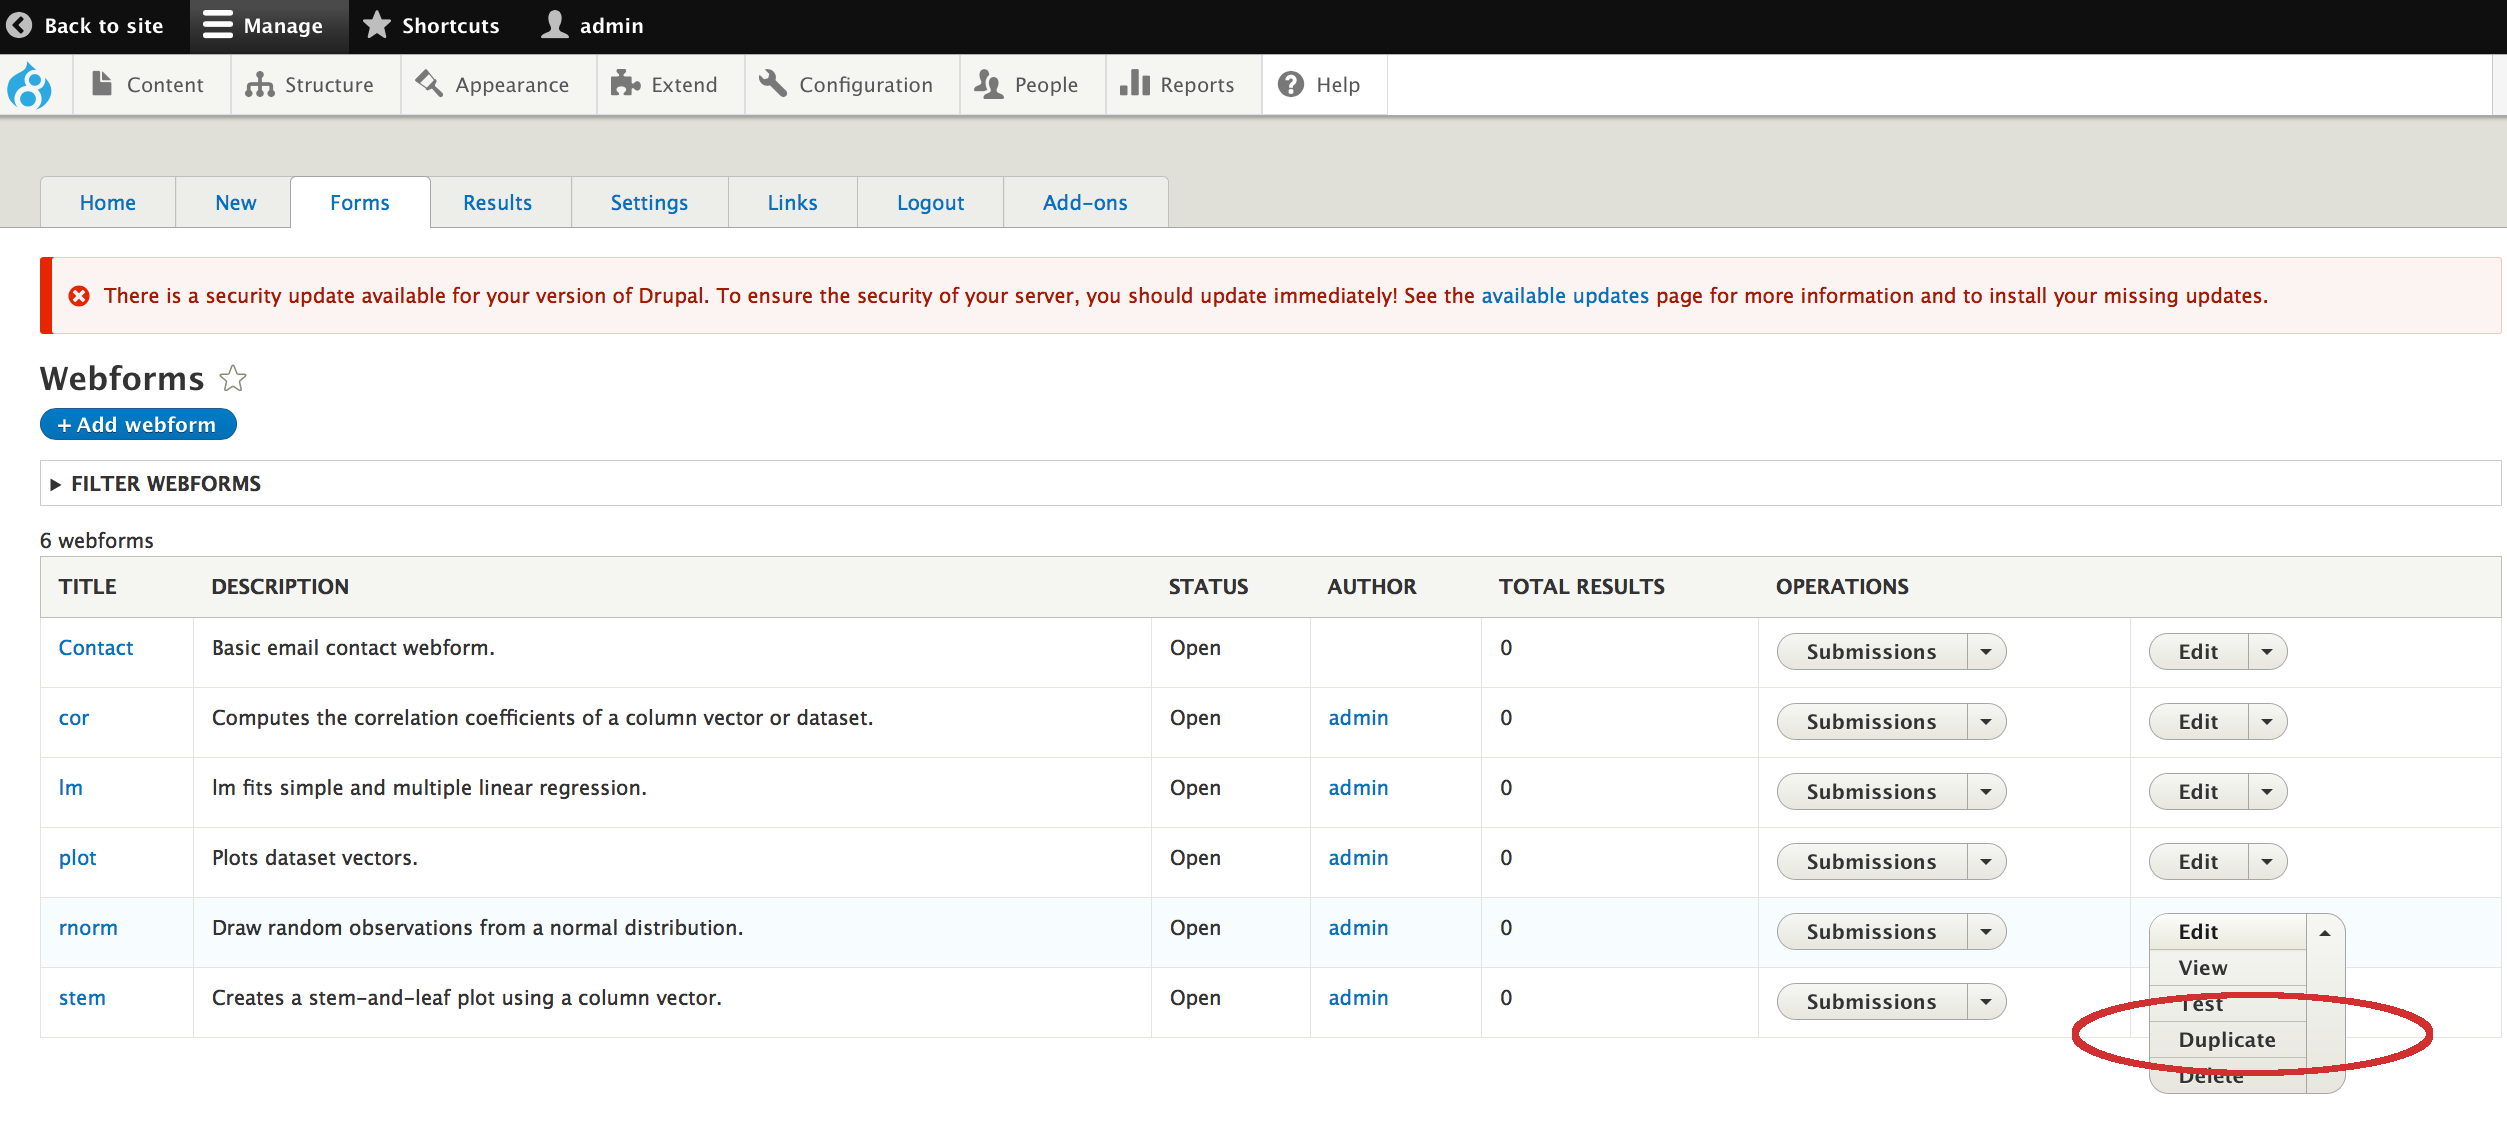Click Edit button for plot row
This screenshot has width=2507, height=1141.
[x=2199, y=861]
